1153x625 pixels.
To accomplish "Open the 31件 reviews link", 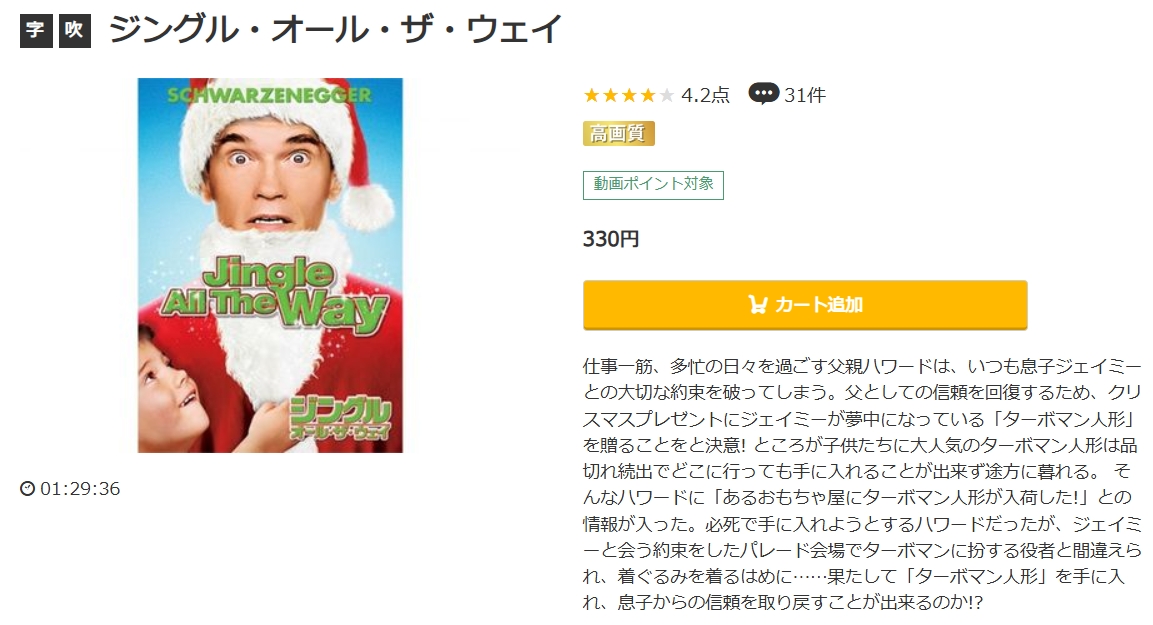I will [x=805, y=95].
